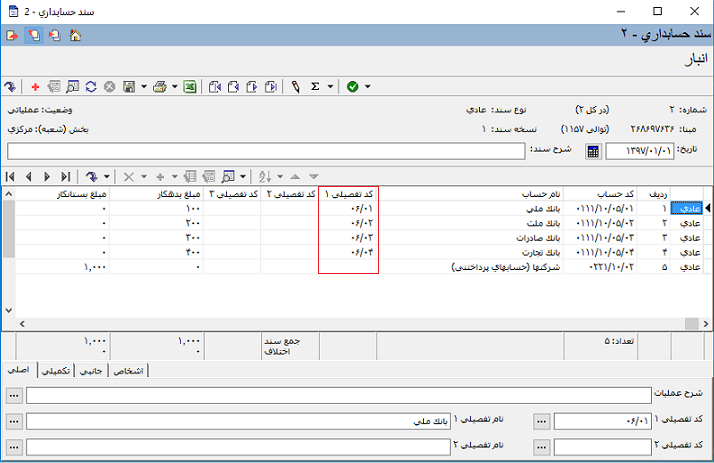Open the اشخاص tab
Viewport: 714px width, 463px height.
(x=126, y=371)
